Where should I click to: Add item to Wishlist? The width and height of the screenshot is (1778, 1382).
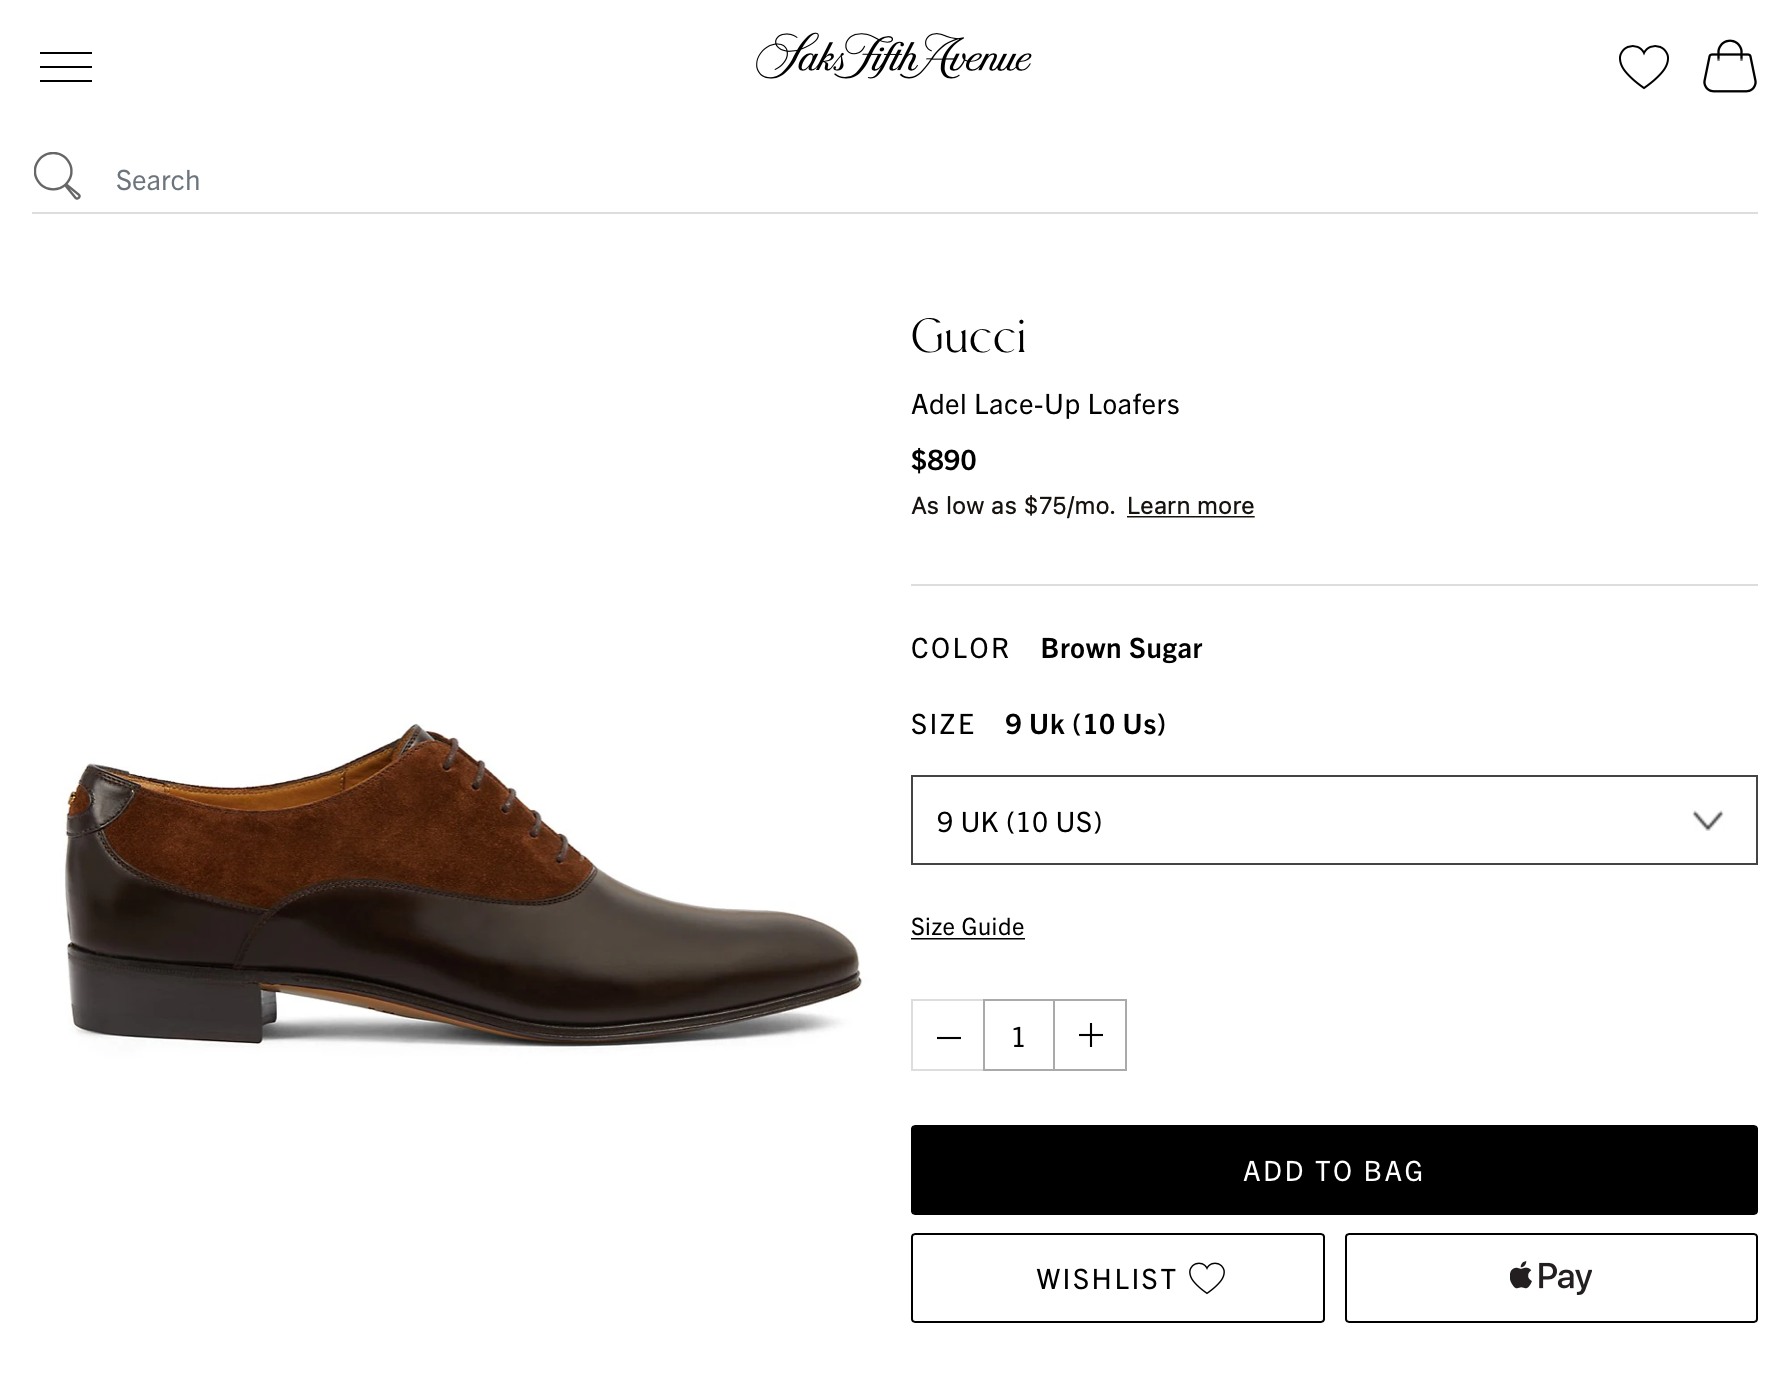[1116, 1277]
